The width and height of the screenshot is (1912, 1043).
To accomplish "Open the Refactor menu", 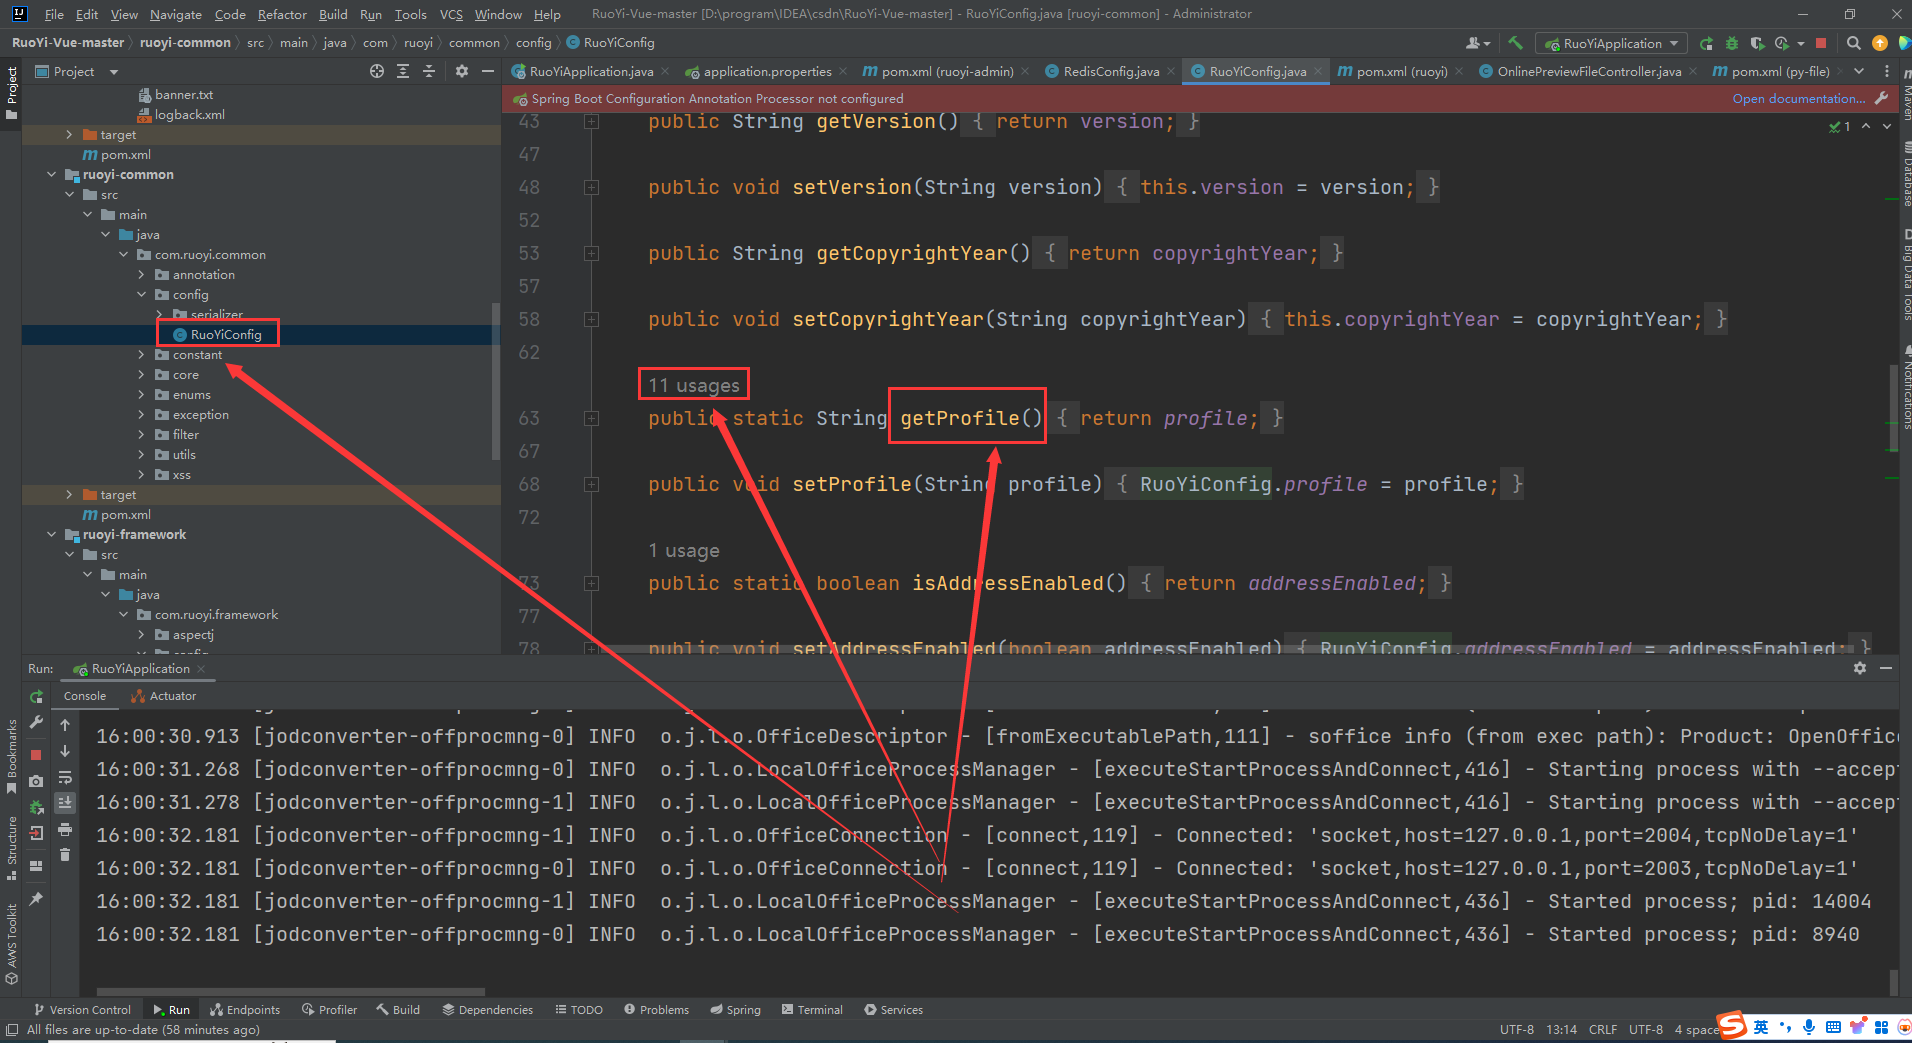I will tap(282, 14).
